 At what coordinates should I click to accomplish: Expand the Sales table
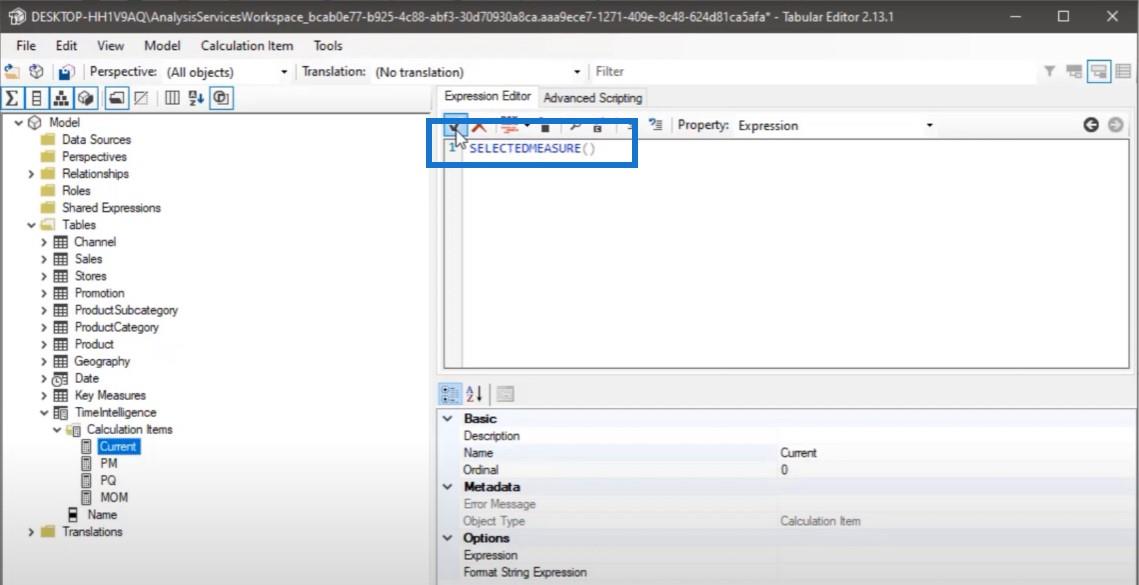(44, 259)
